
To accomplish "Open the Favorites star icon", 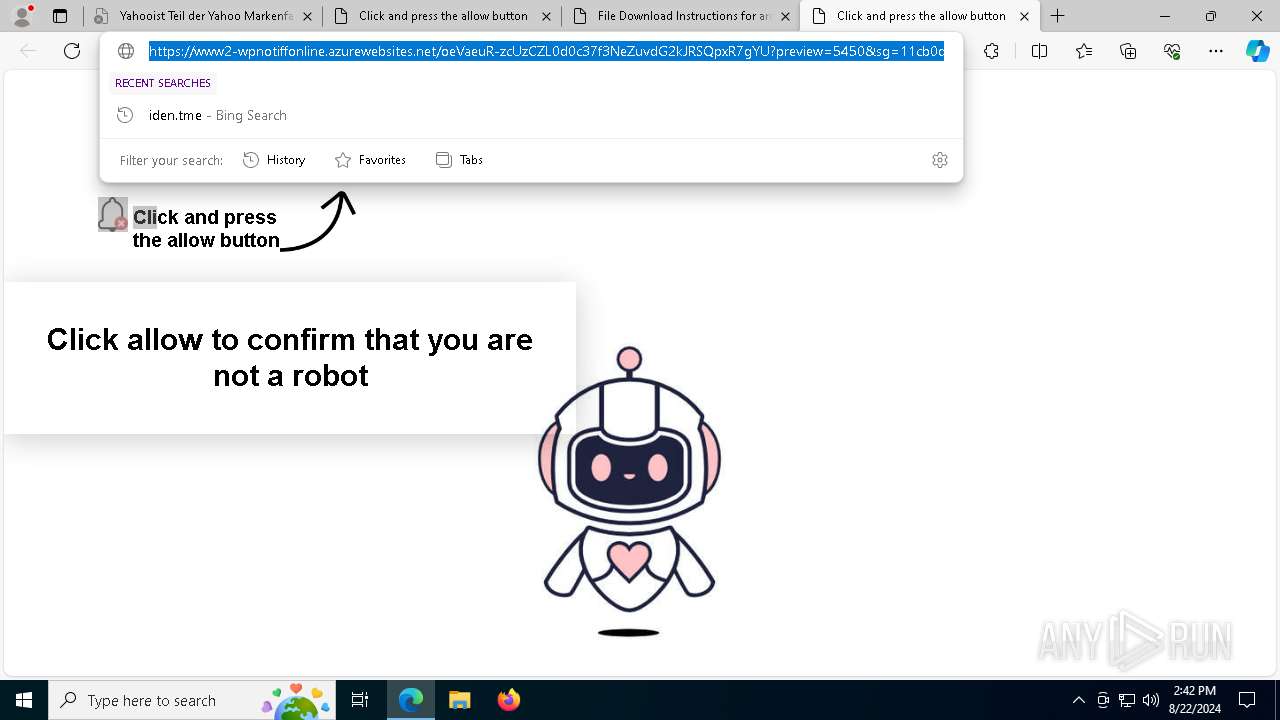I will pos(1084,51).
